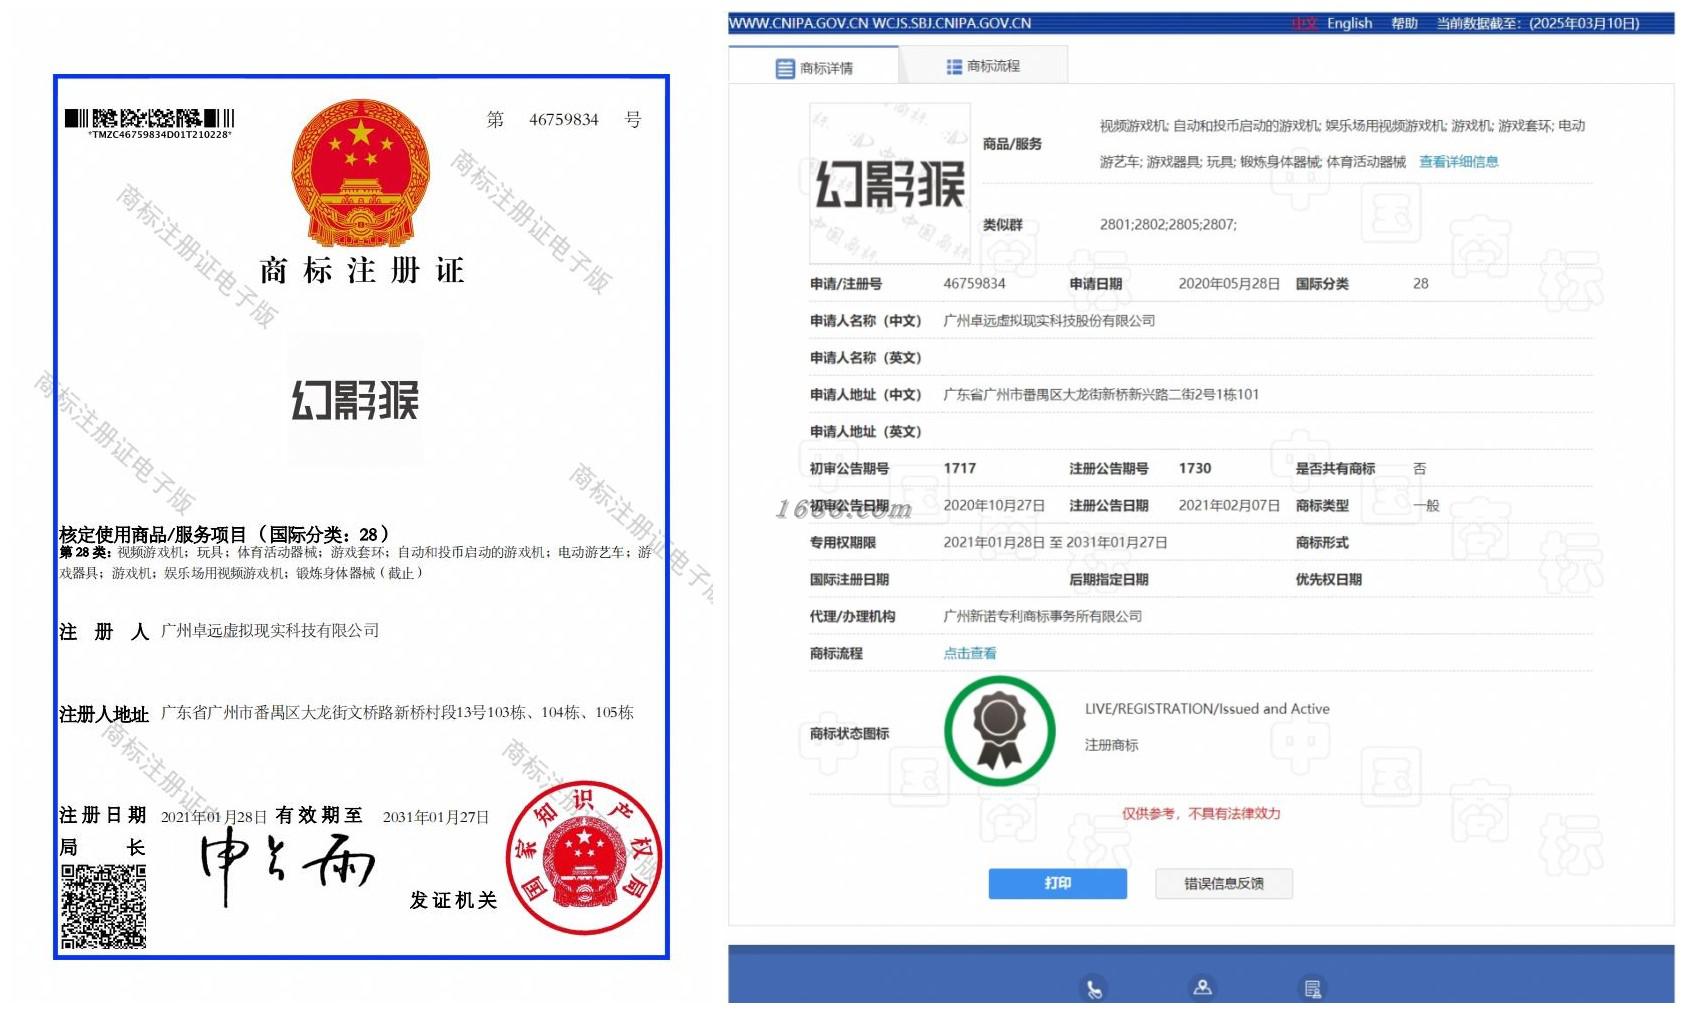Click the 商标类型 value 一般
This screenshot has width=1687, height=1013.
(x=1426, y=506)
